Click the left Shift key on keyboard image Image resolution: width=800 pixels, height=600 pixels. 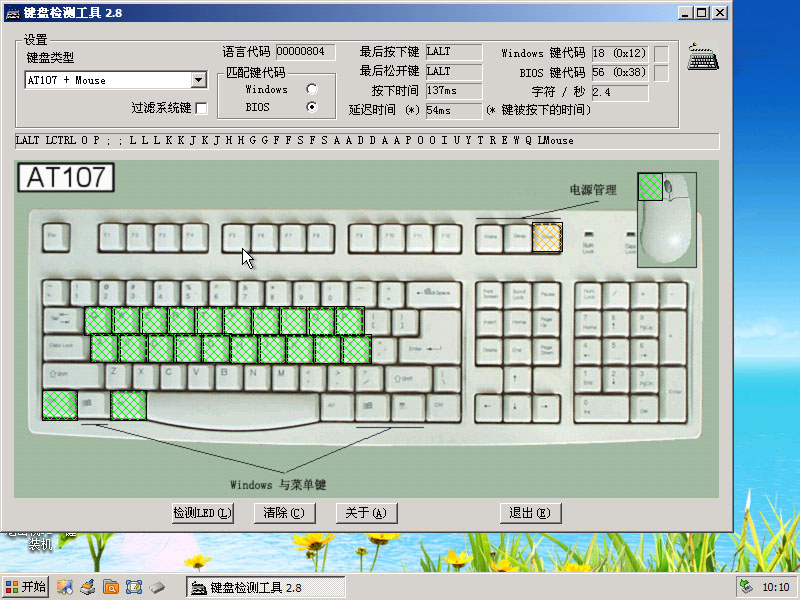coord(72,376)
